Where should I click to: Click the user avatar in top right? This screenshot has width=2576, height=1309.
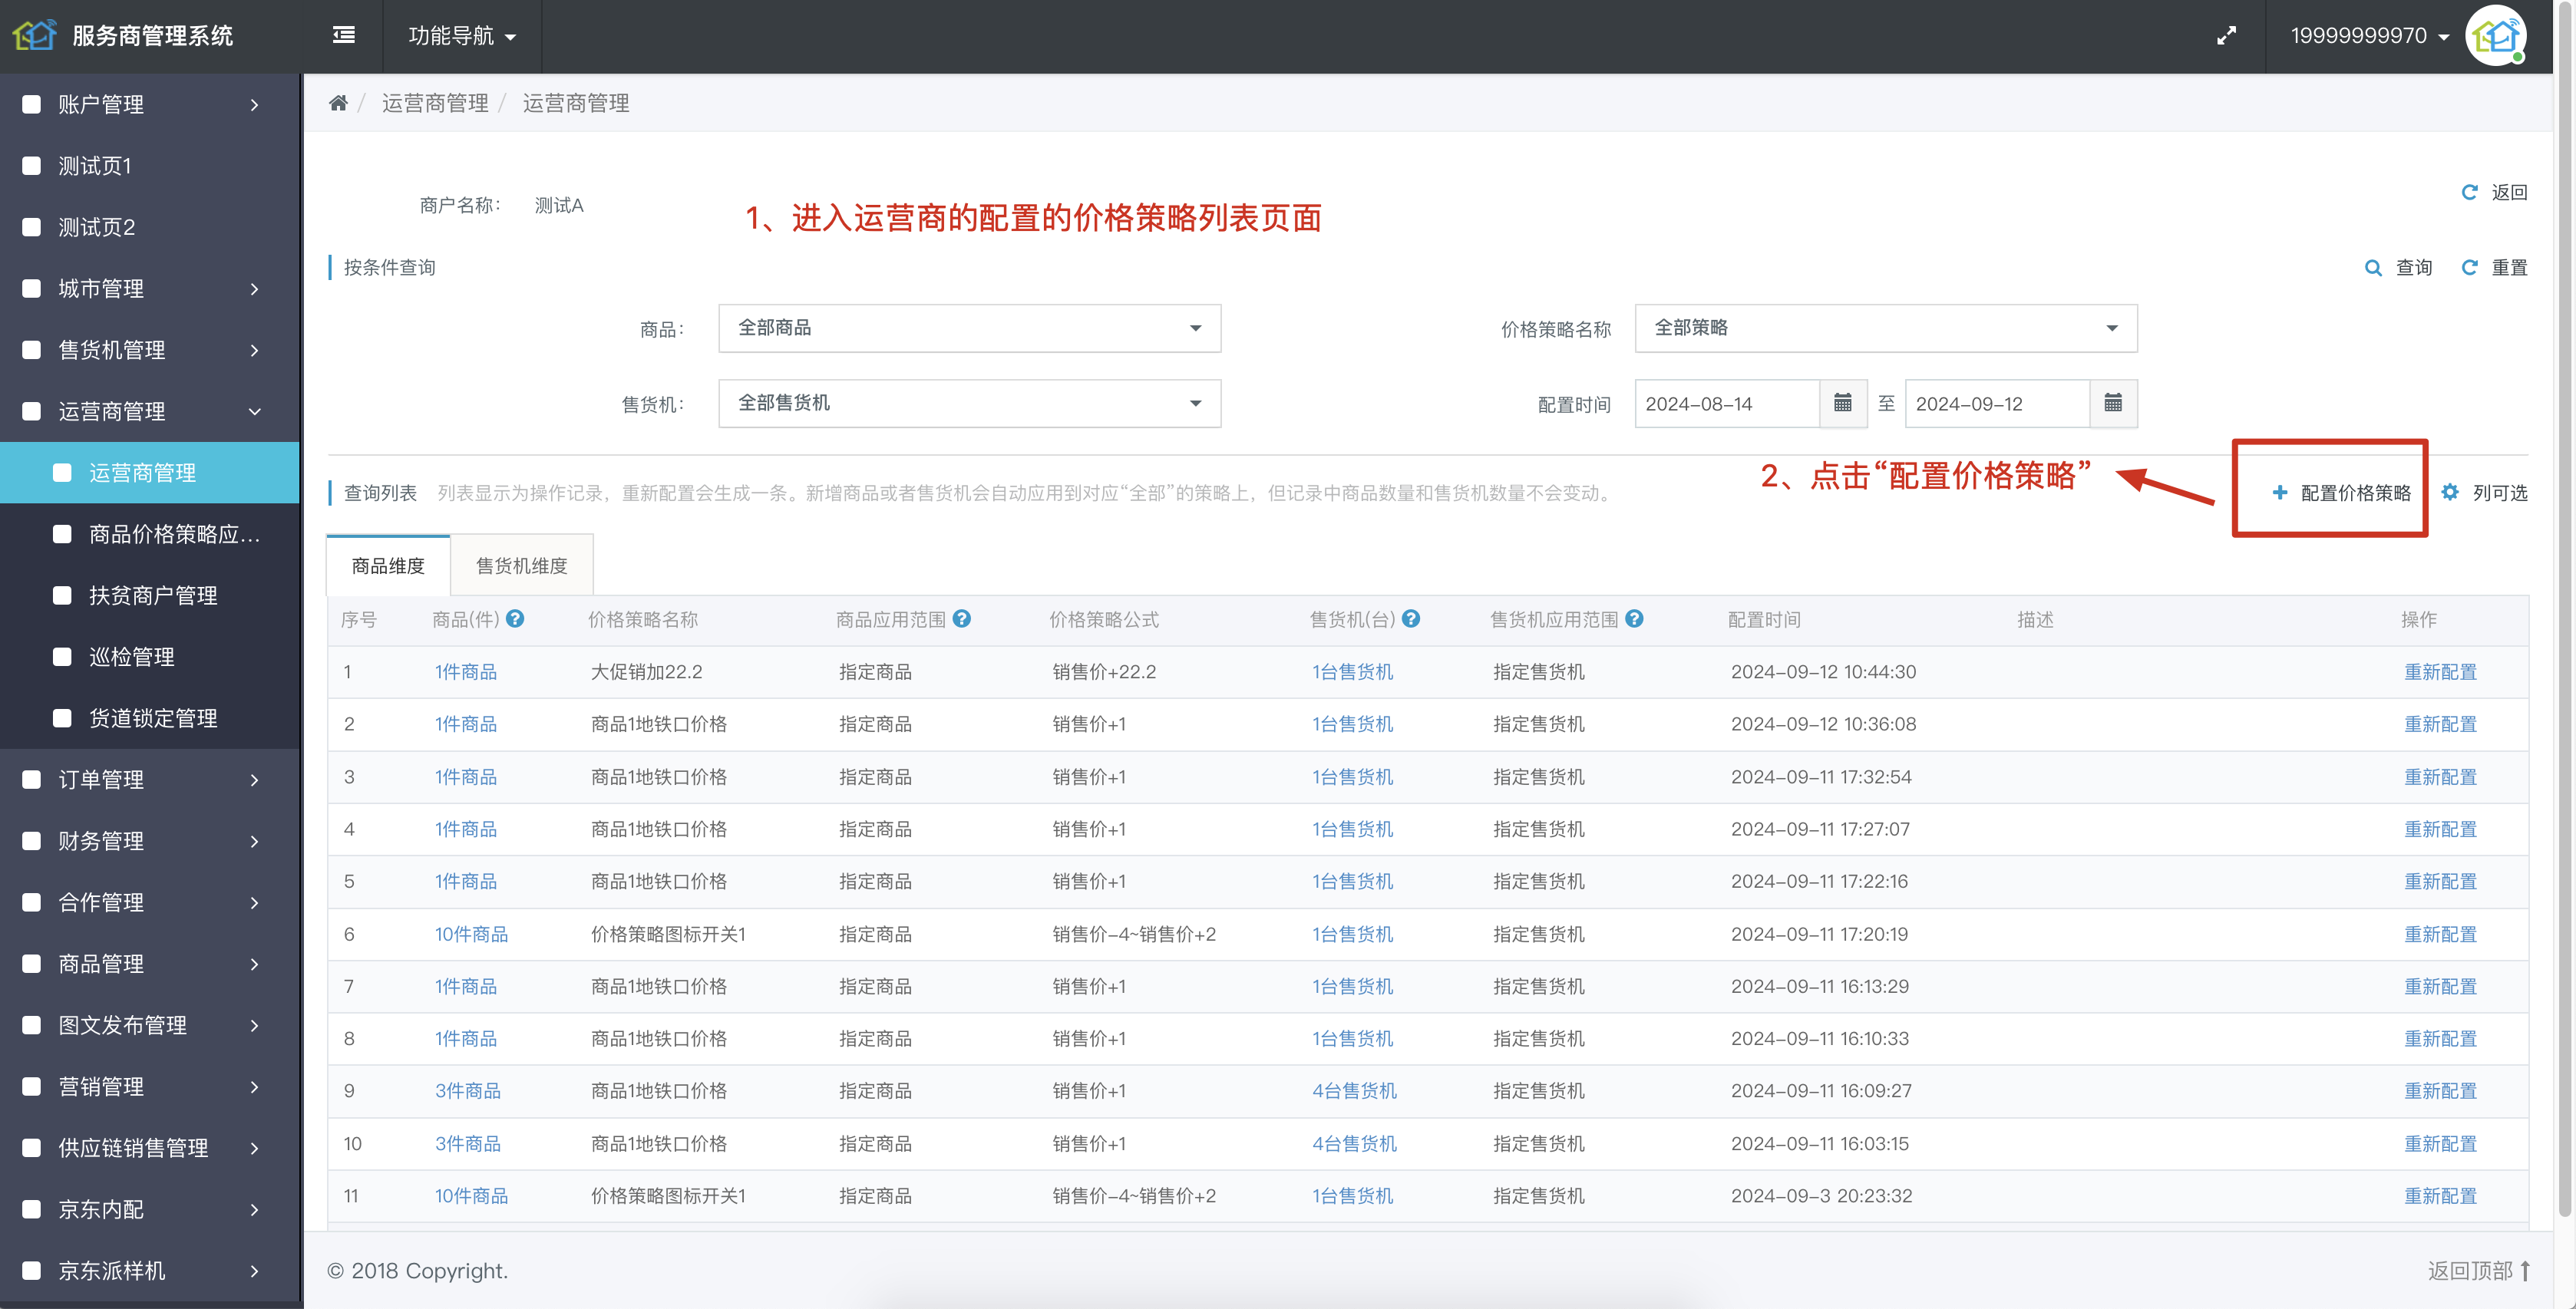pos(2496,36)
